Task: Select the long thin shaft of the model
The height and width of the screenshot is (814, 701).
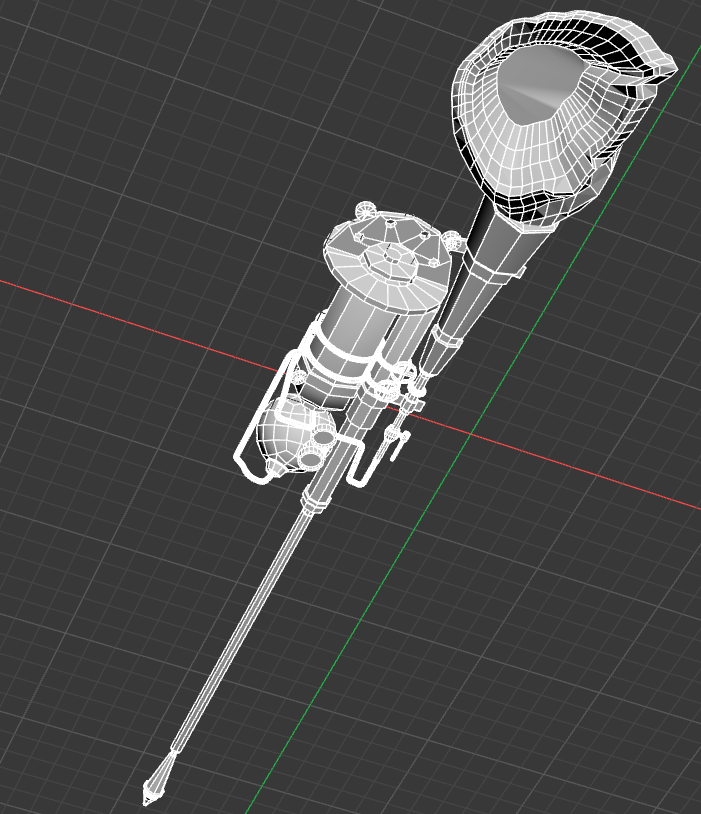Action: 240,631
